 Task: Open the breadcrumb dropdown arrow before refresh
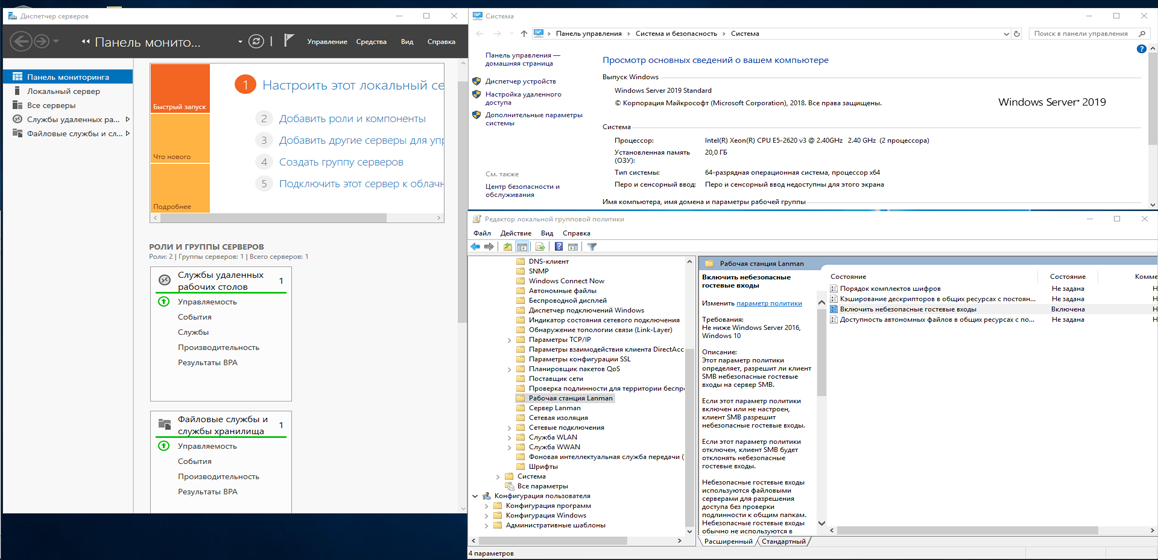238,42
